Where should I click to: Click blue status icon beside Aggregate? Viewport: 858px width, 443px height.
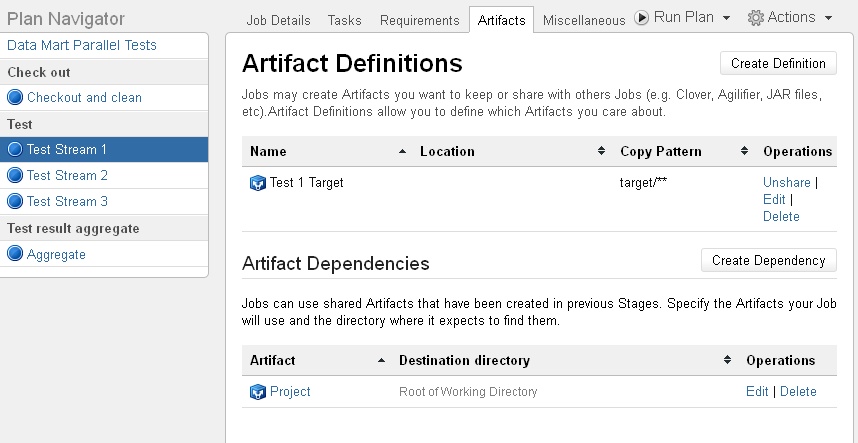[15, 254]
